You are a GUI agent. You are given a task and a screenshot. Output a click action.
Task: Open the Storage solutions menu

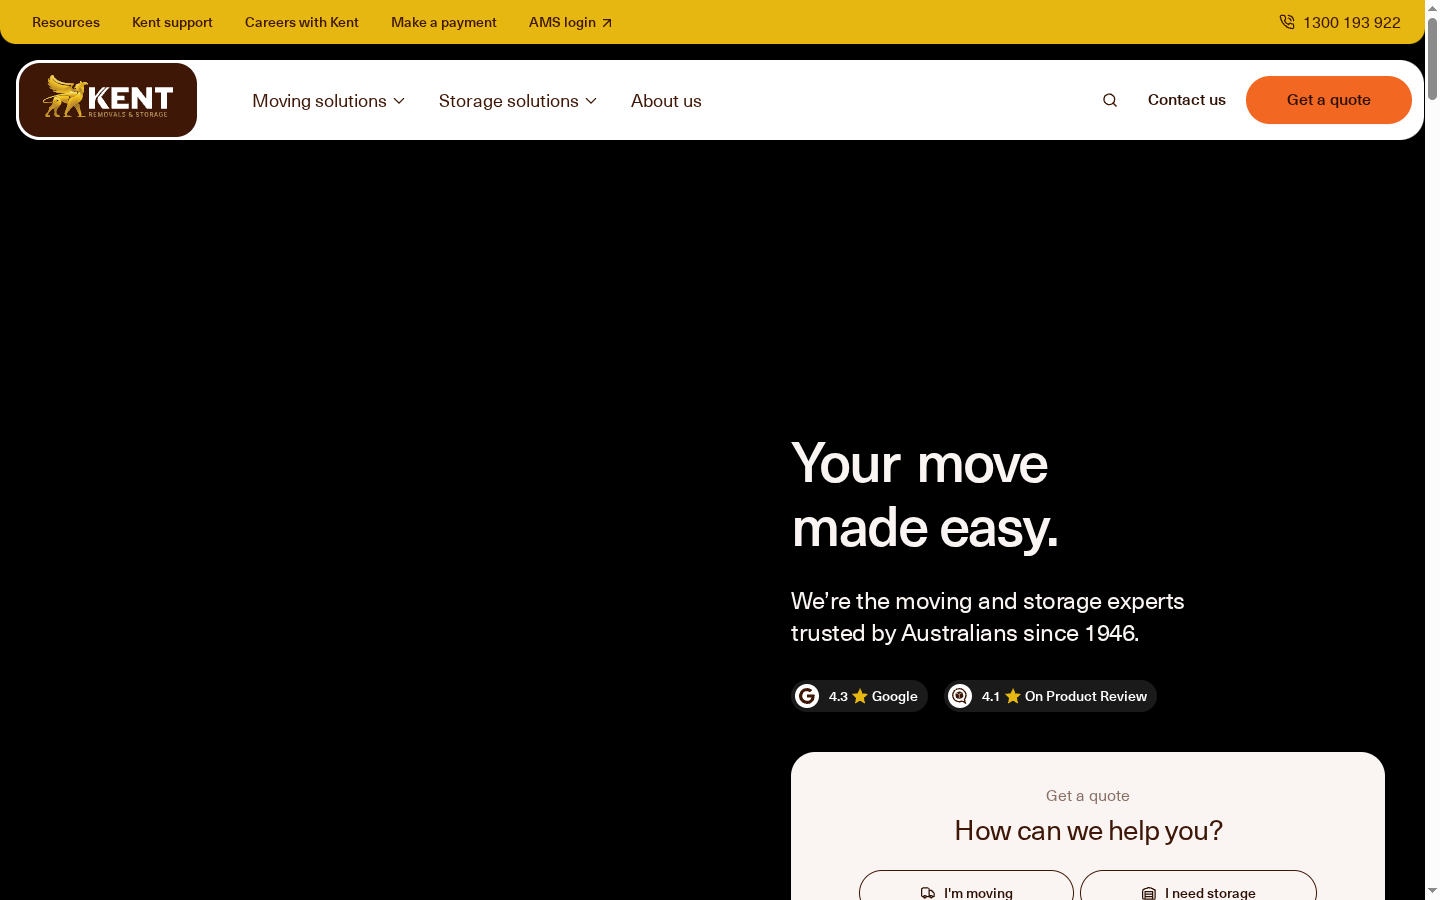[518, 101]
